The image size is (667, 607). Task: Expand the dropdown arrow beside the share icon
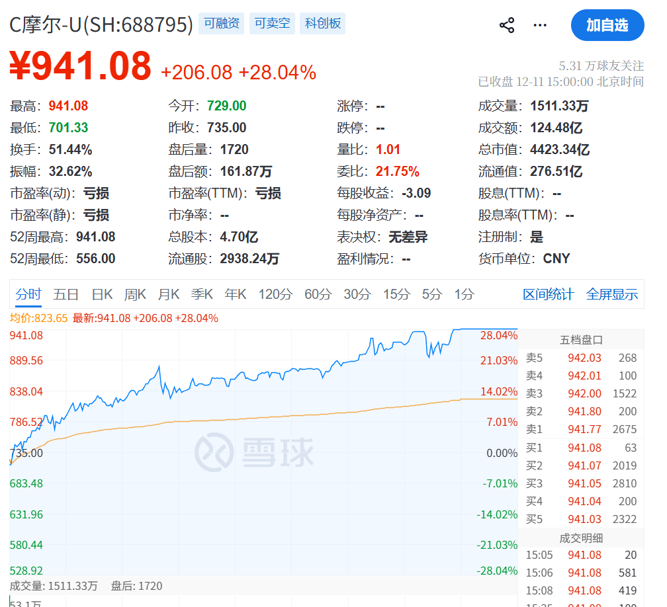pos(541,25)
